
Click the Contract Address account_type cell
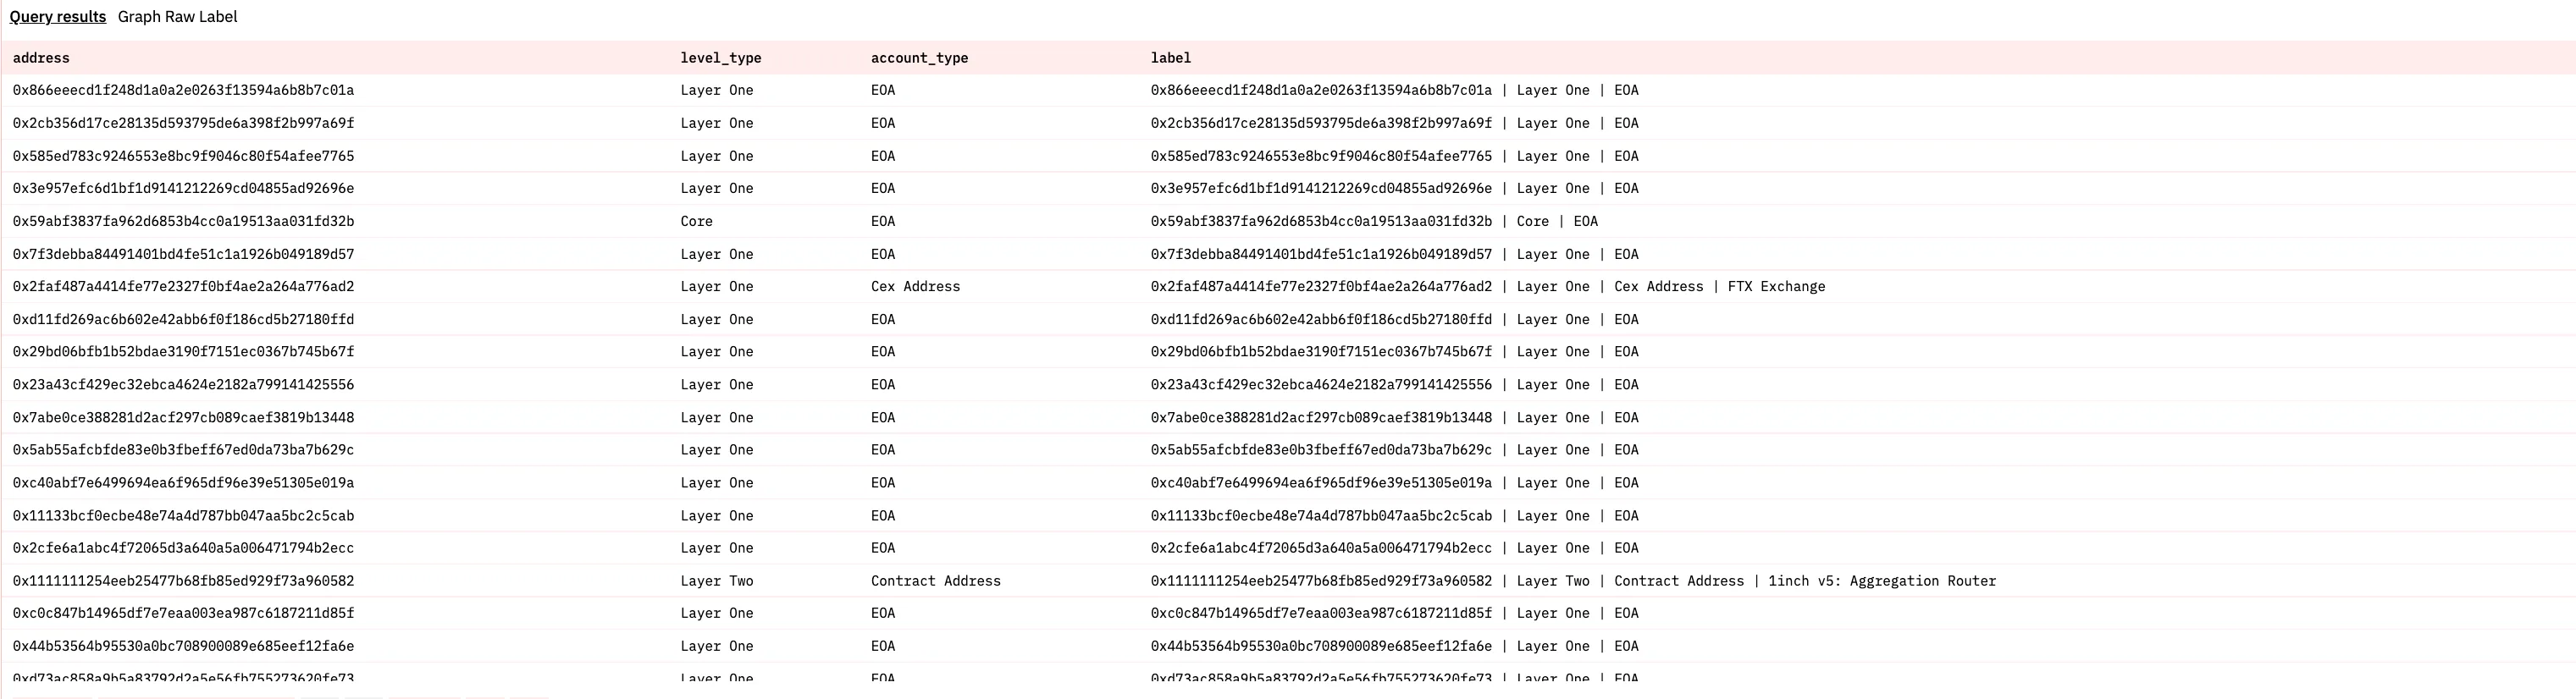click(x=935, y=581)
